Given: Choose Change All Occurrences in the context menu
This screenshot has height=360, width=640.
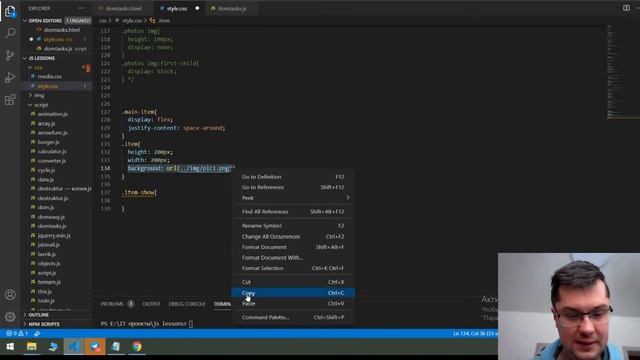Looking at the screenshot, I should [x=293, y=237].
